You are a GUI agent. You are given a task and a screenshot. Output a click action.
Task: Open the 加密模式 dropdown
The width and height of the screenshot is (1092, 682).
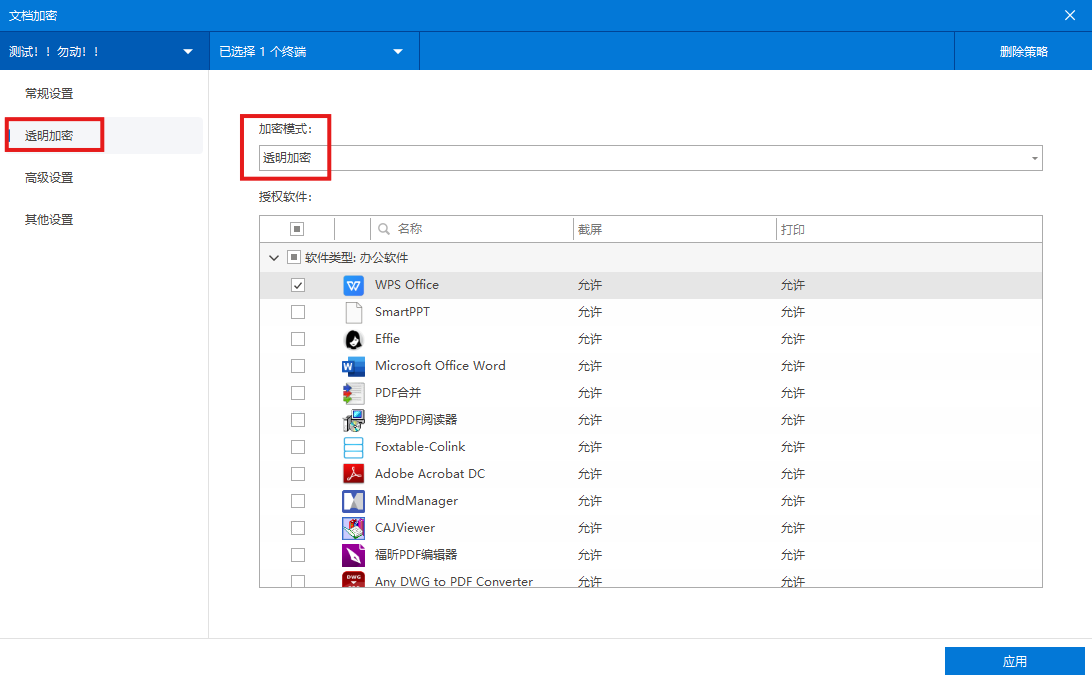point(650,158)
